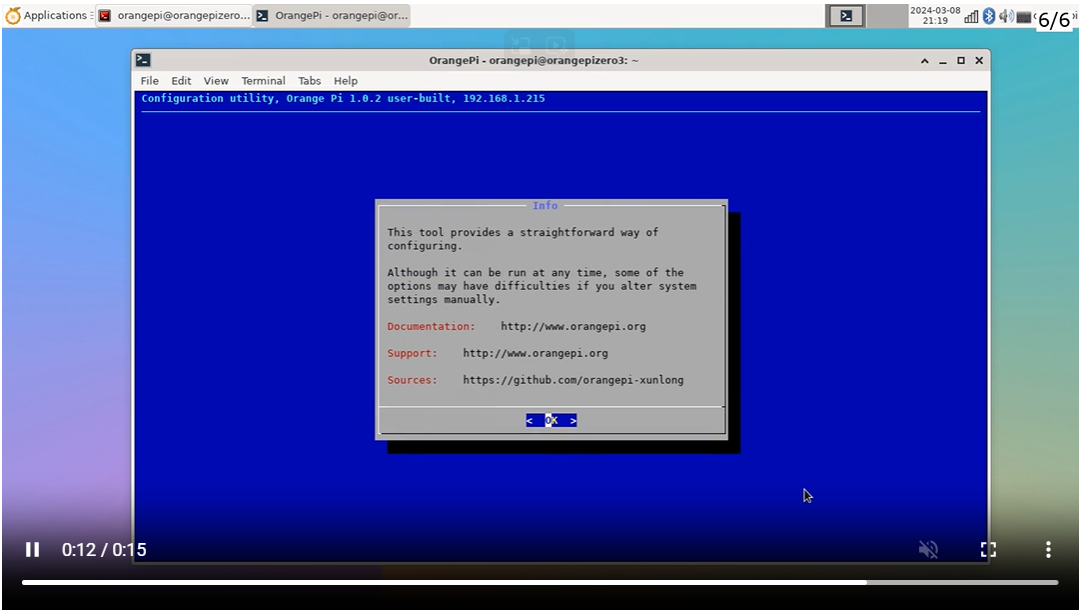This screenshot has height=615, width=1085.
Task: Open the Applications menu with Orange Pi logo
Action: coord(46,15)
